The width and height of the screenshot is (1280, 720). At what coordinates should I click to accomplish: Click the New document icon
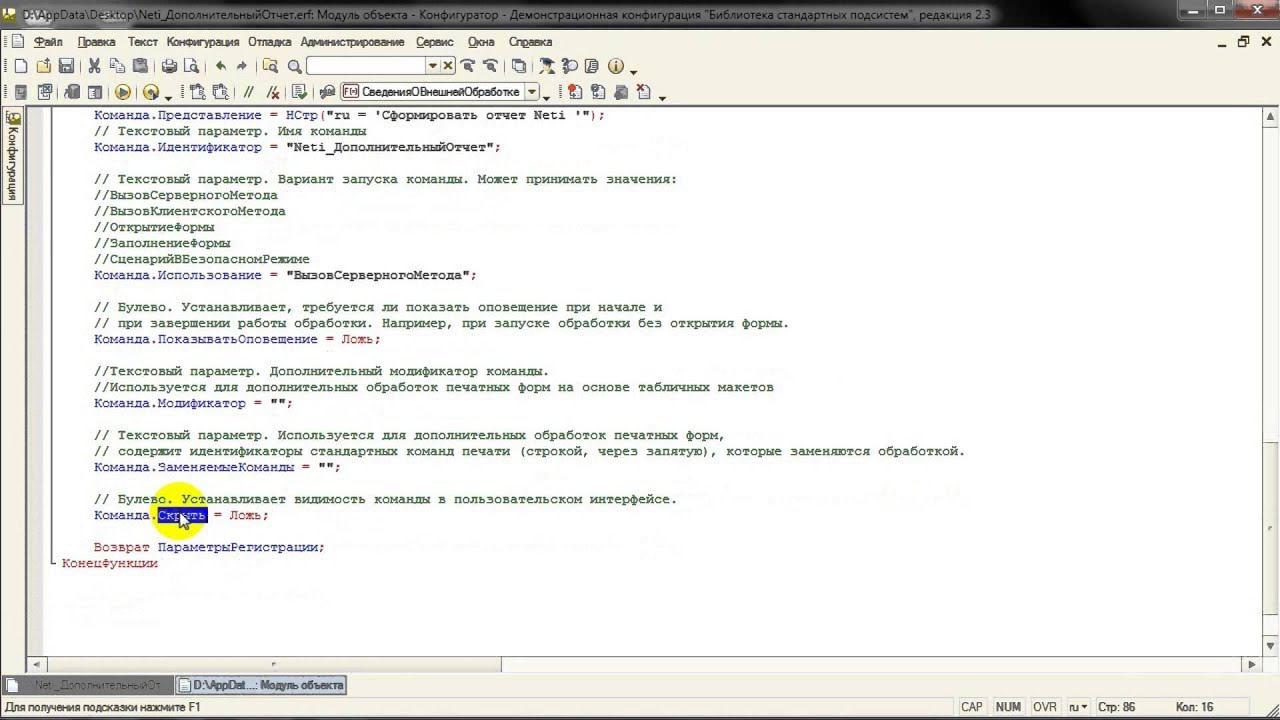[x=20, y=66]
